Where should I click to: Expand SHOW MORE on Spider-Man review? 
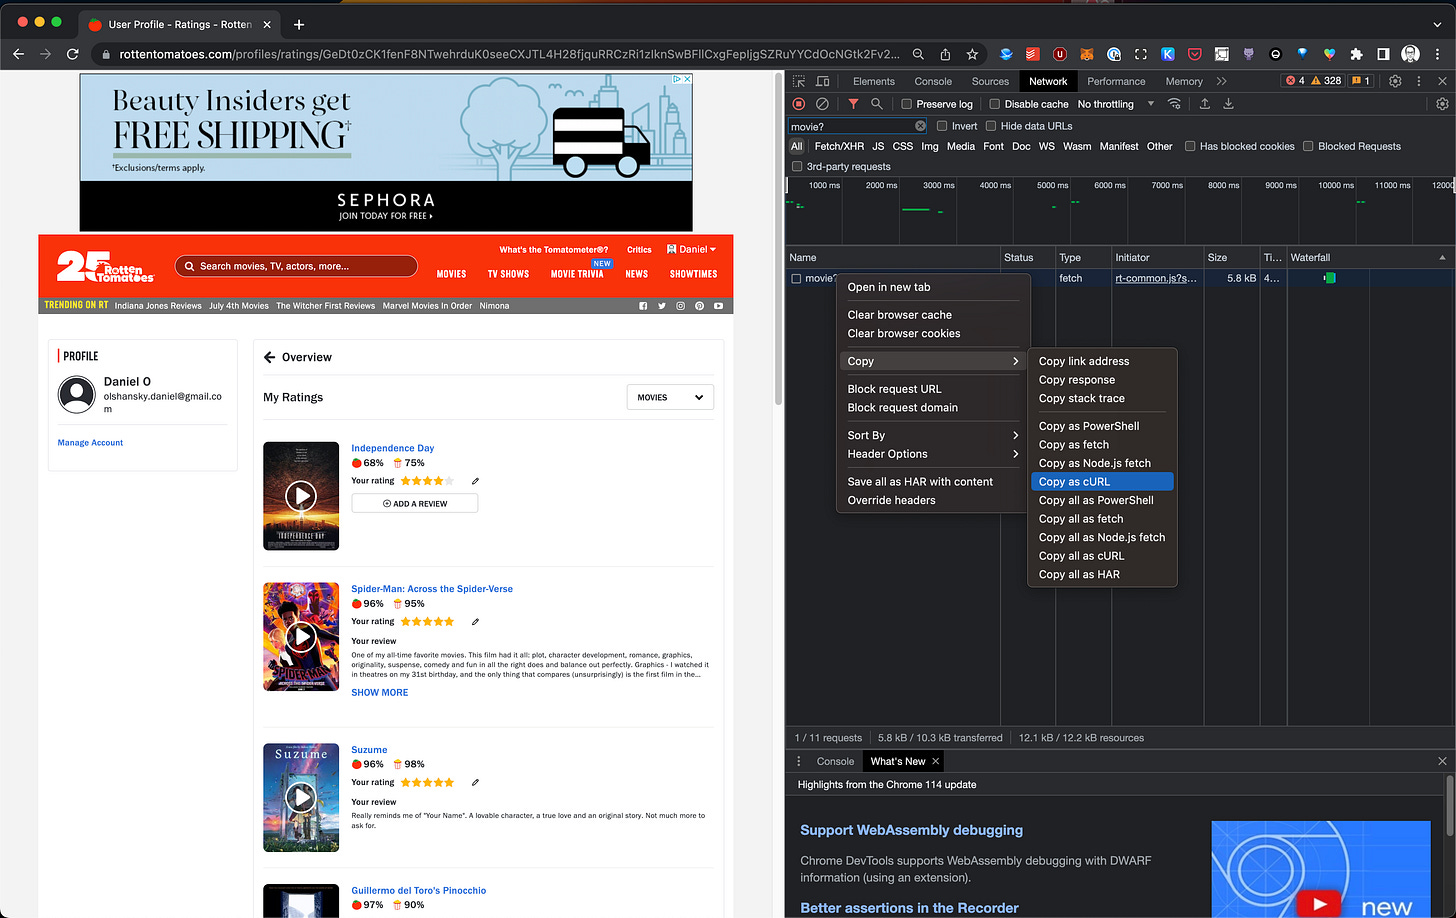380,693
